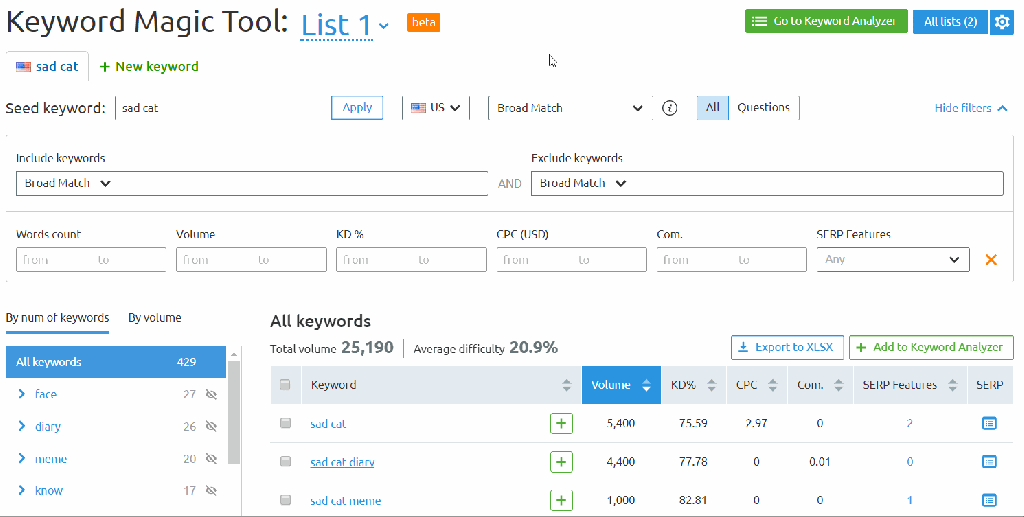Click Export to XLSX
Screen dimensions: 1024x517
pos(788,347)
